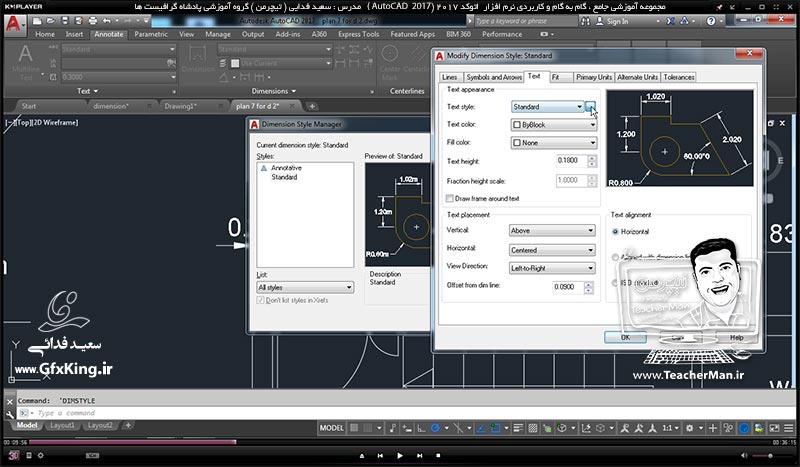Image resolution: width=800 pixels, height=467 pixels.
Task: Toggle transparency icon in status bar
Action: tap(533, 428)
